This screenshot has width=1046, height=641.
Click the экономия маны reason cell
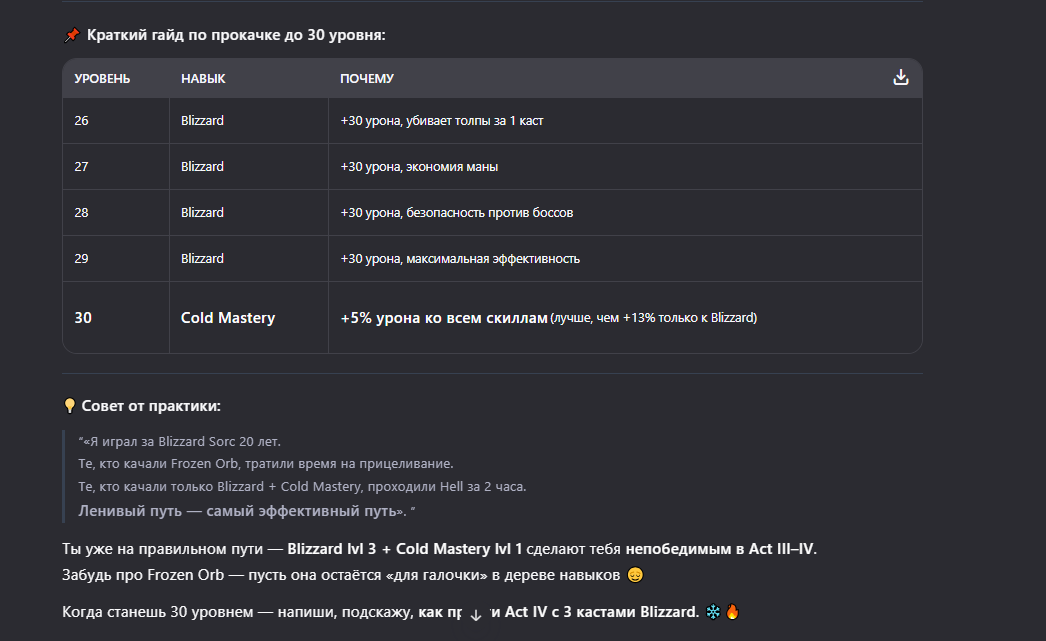[x=419, y=166]
